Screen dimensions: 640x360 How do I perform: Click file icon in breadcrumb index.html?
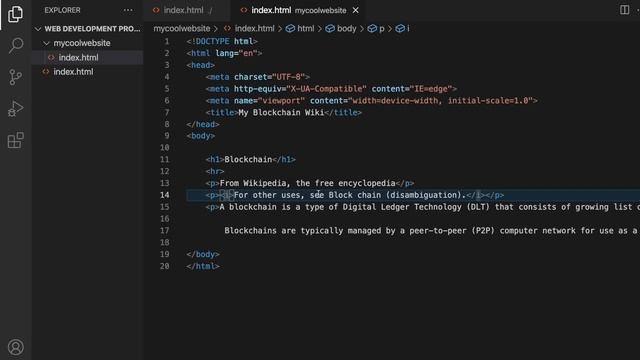pos(227,29)
